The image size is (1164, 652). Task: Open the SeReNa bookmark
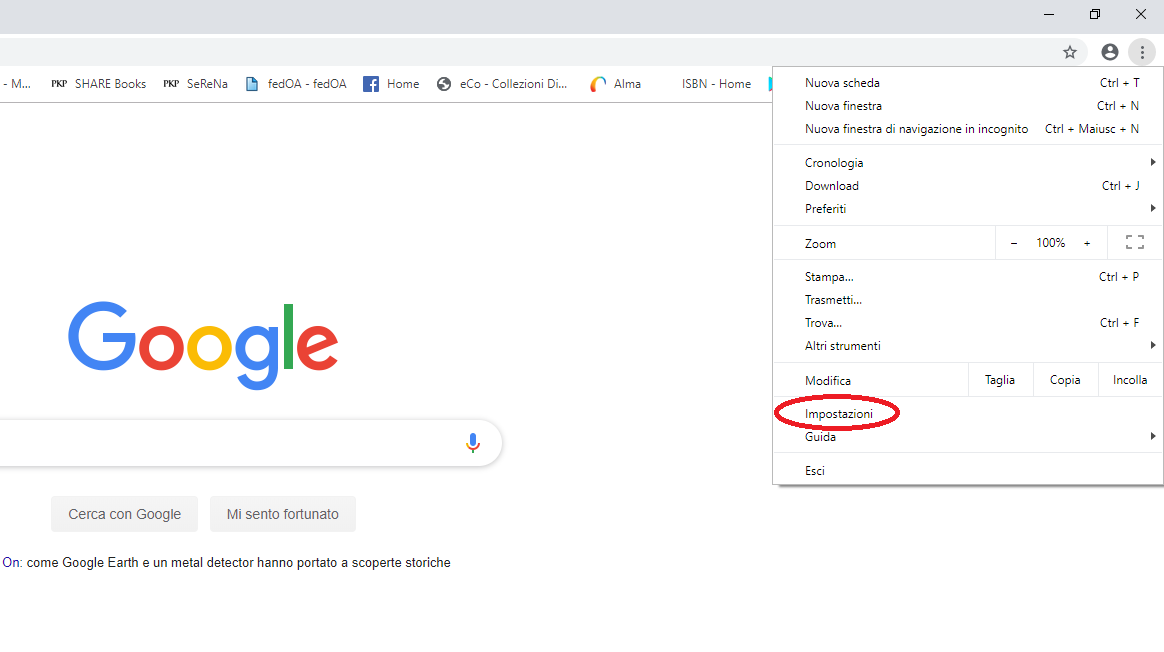[195, 84]
